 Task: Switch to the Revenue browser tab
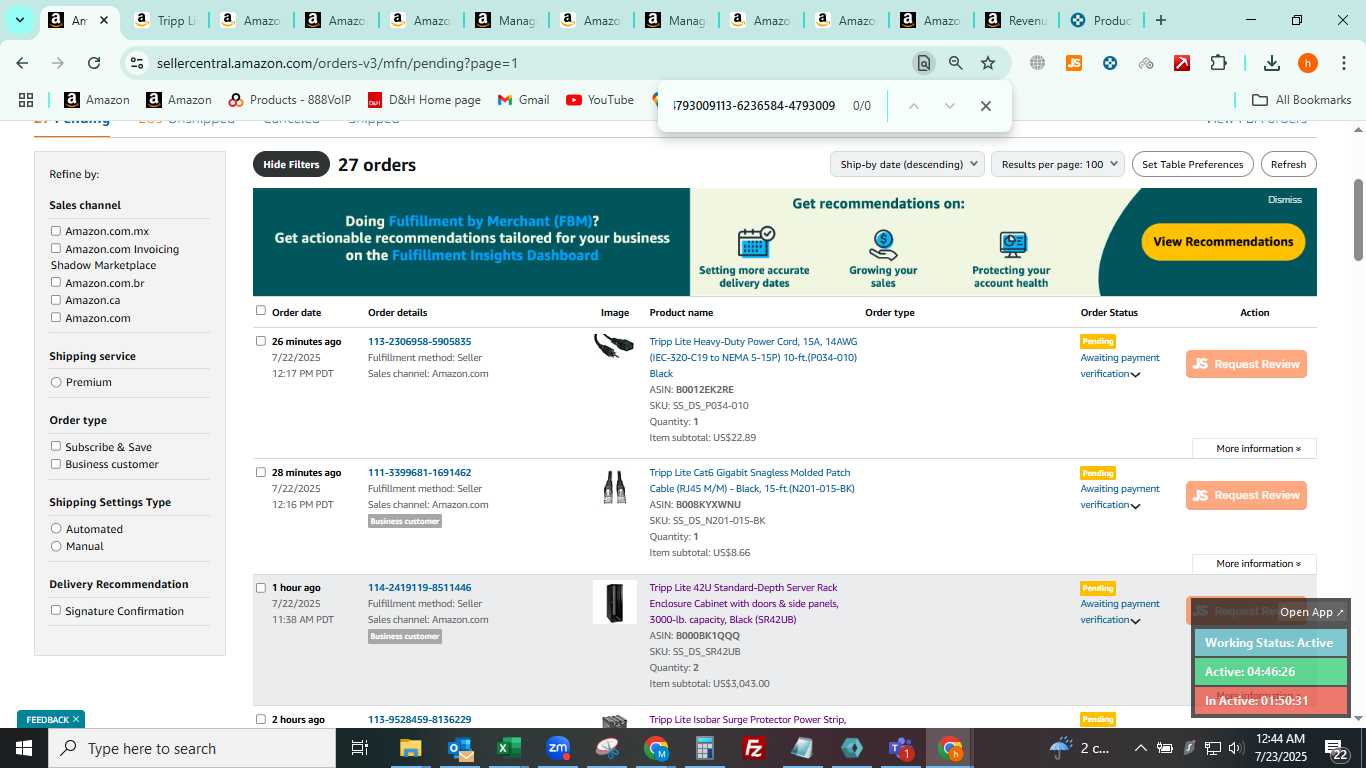click(x=1018, y=20)
